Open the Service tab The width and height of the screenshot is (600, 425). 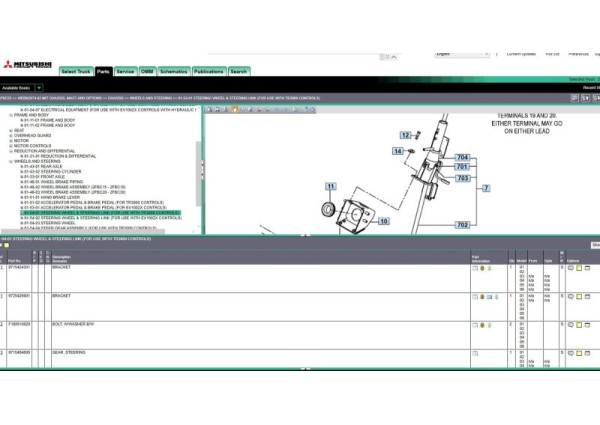point(125,72)
